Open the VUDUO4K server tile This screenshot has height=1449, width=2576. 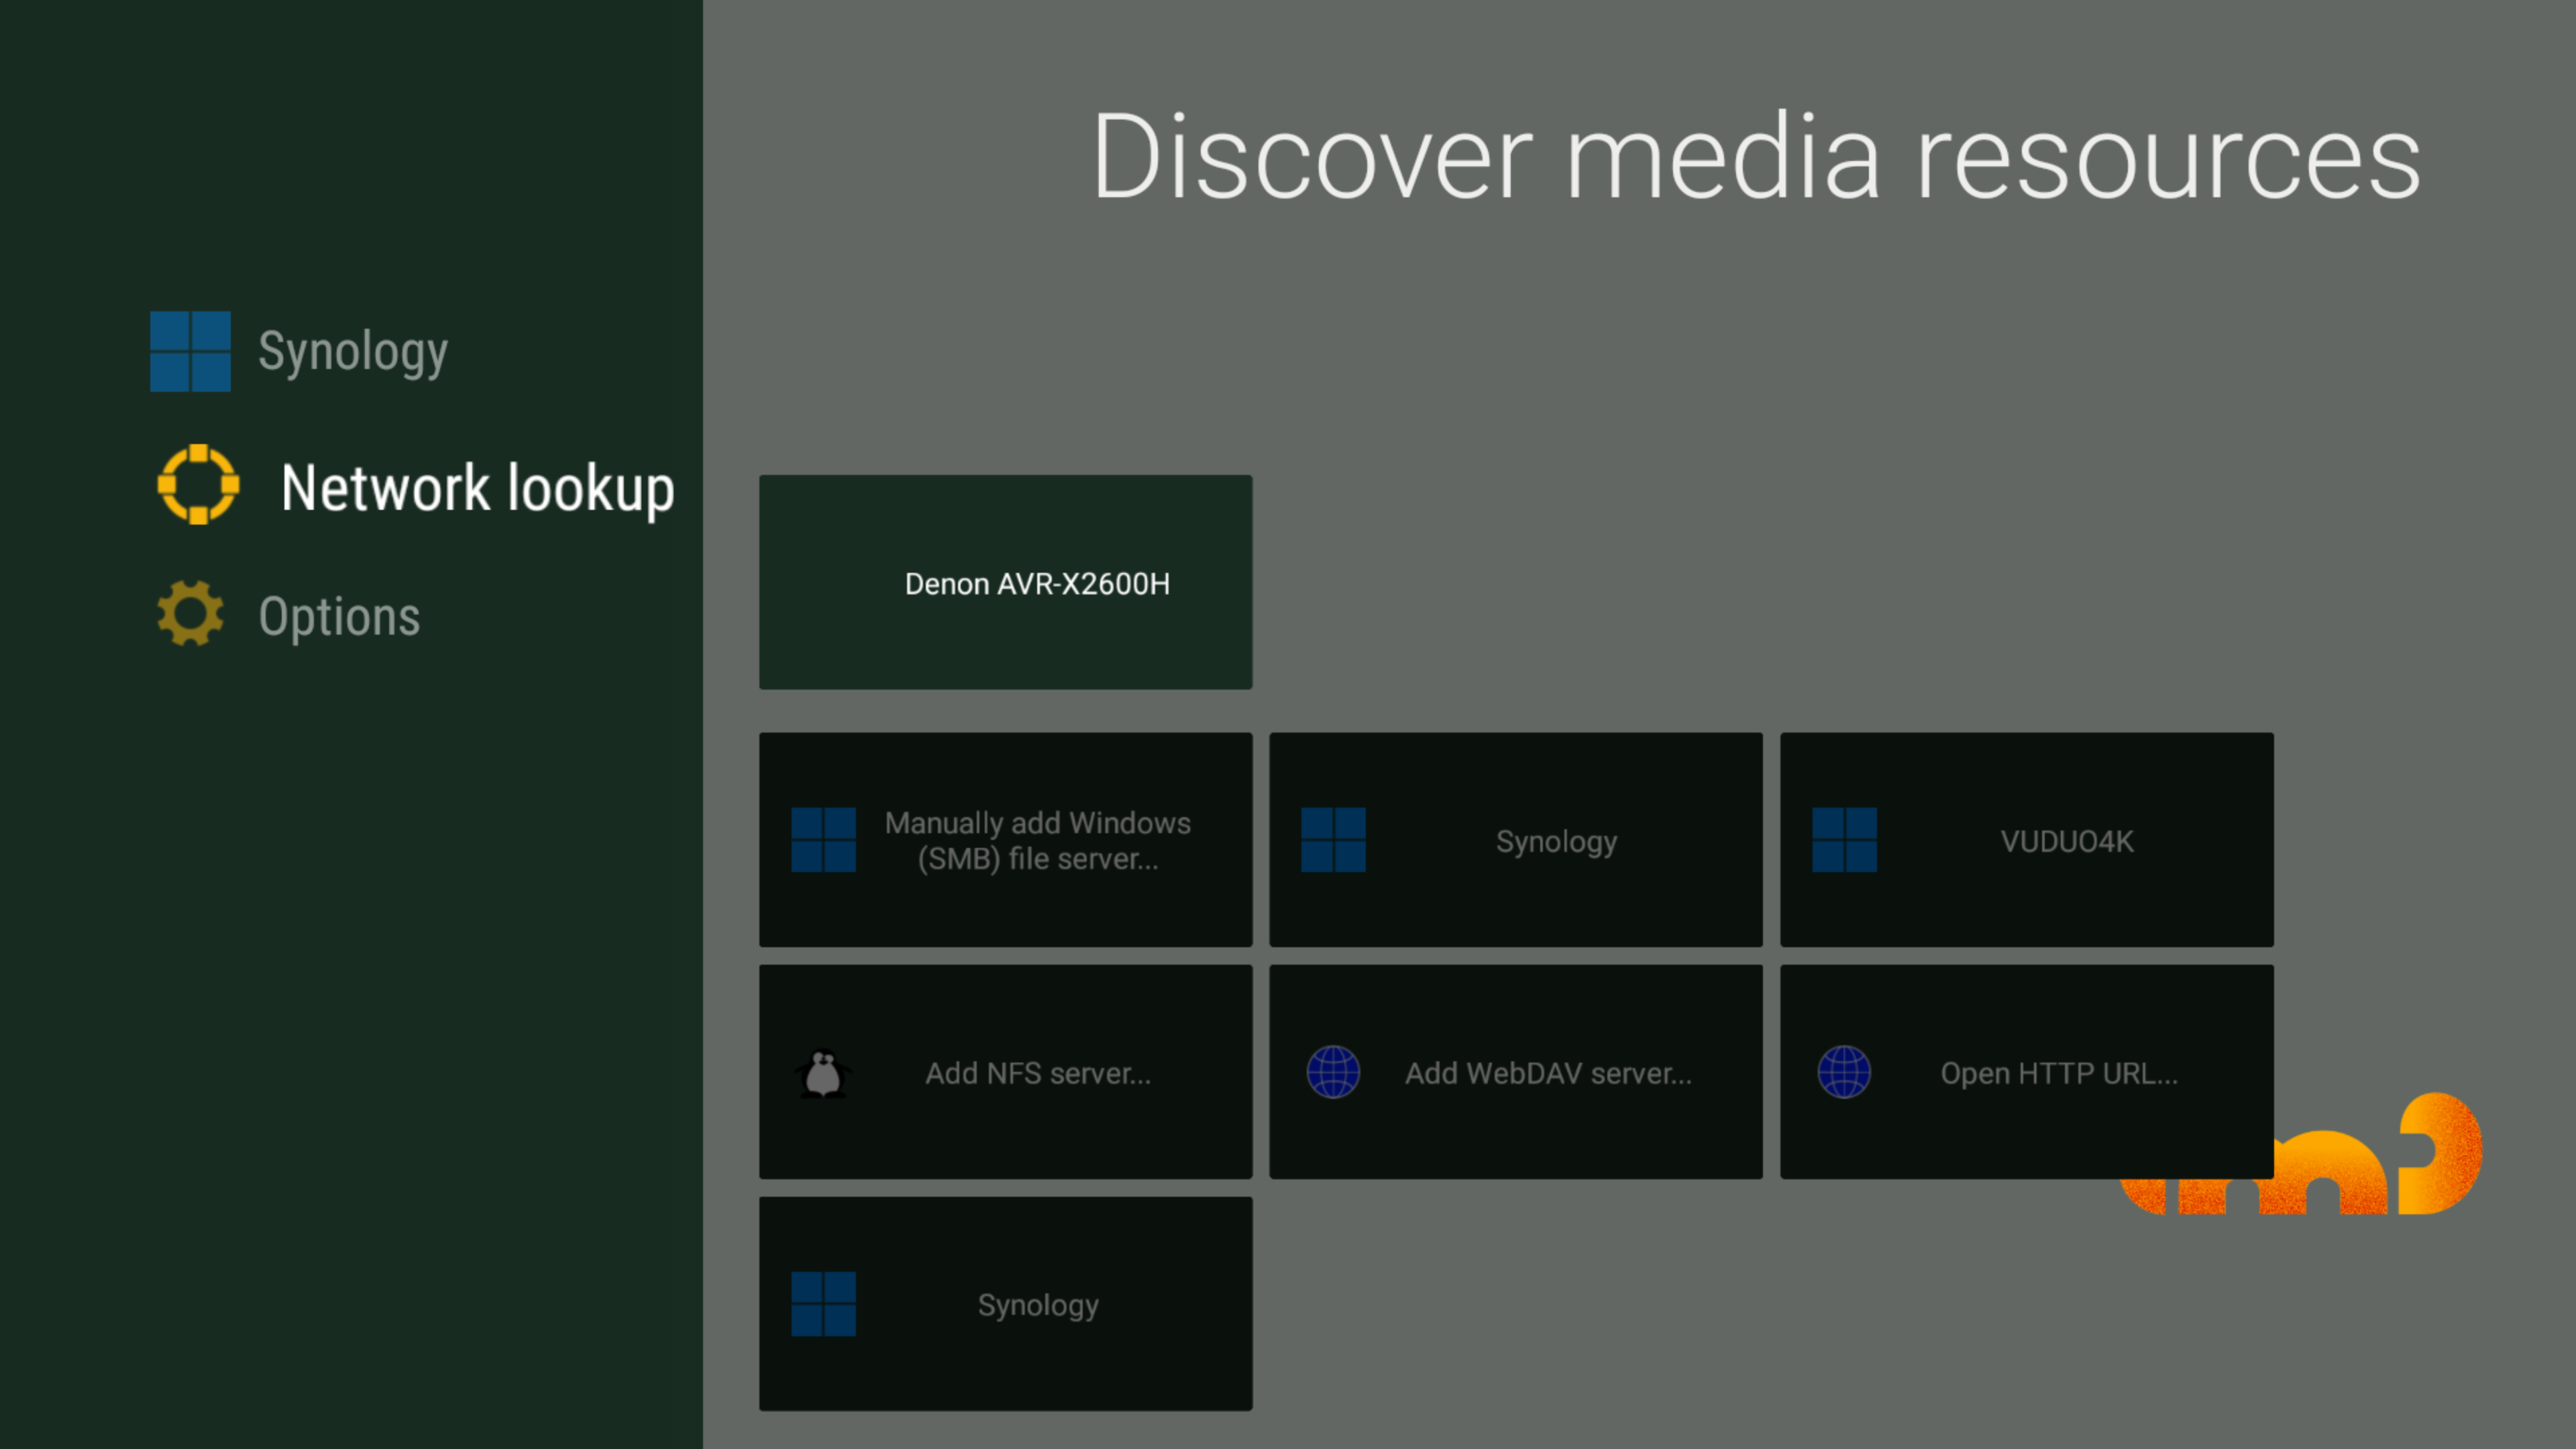[x=2026, y=840]
